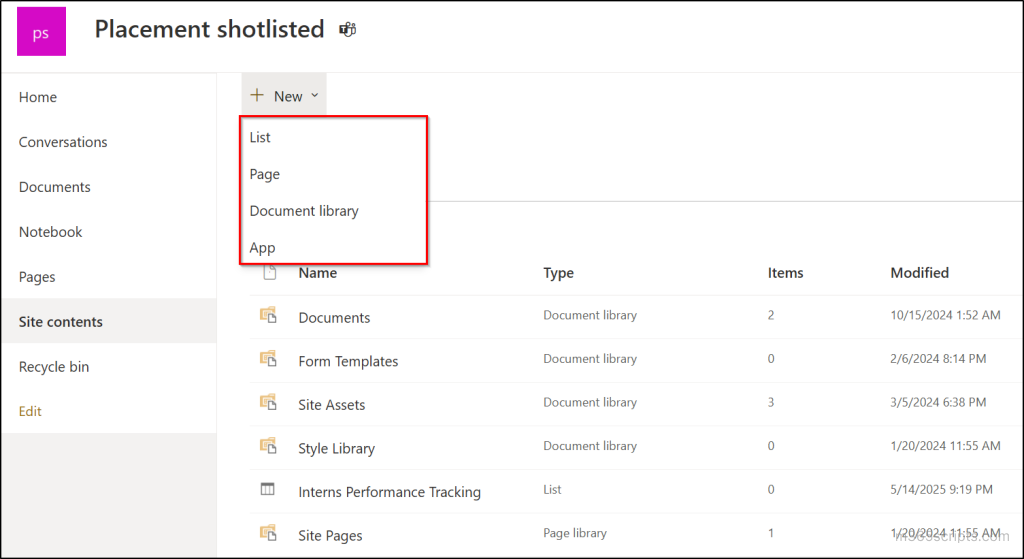This screenshot has height=559, width=1024.
Task: Click the Style Library row icon
Action: pos(267,447)
